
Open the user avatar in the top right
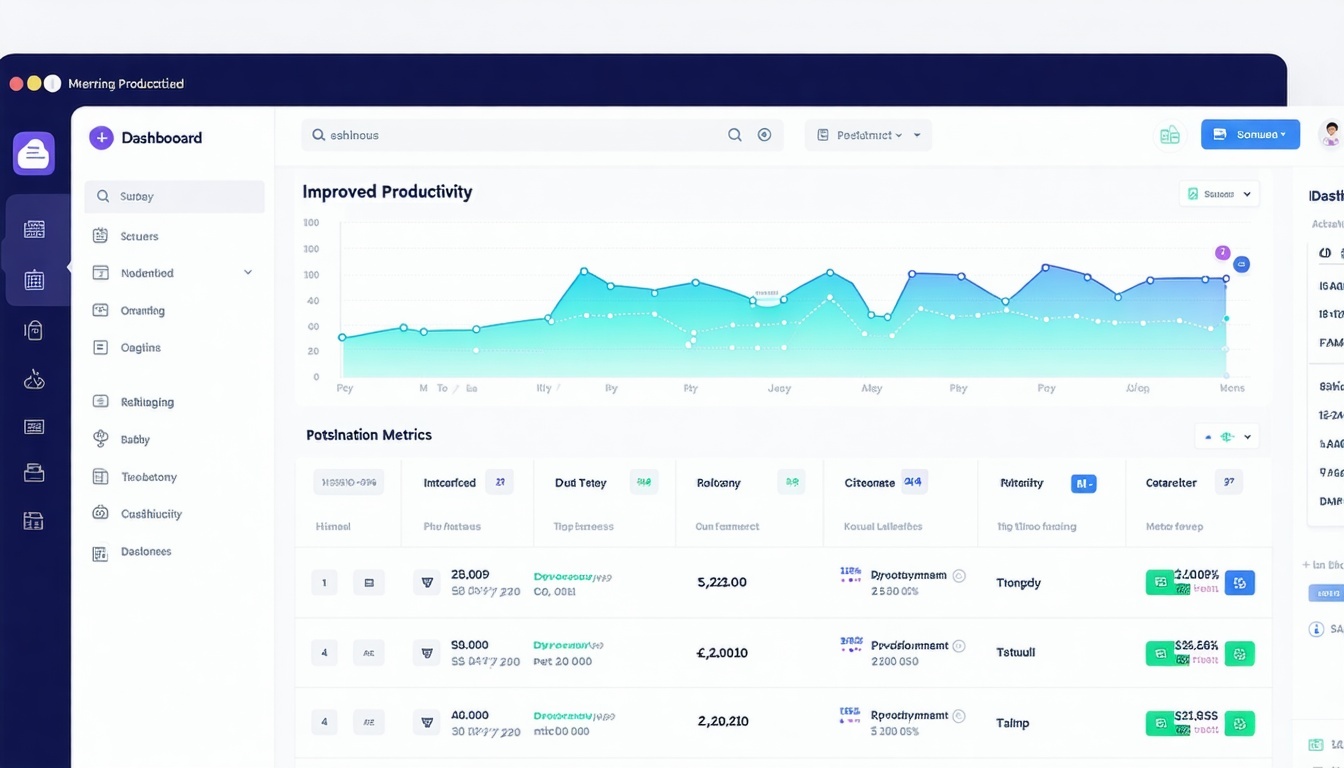[x=1330, y=133]
